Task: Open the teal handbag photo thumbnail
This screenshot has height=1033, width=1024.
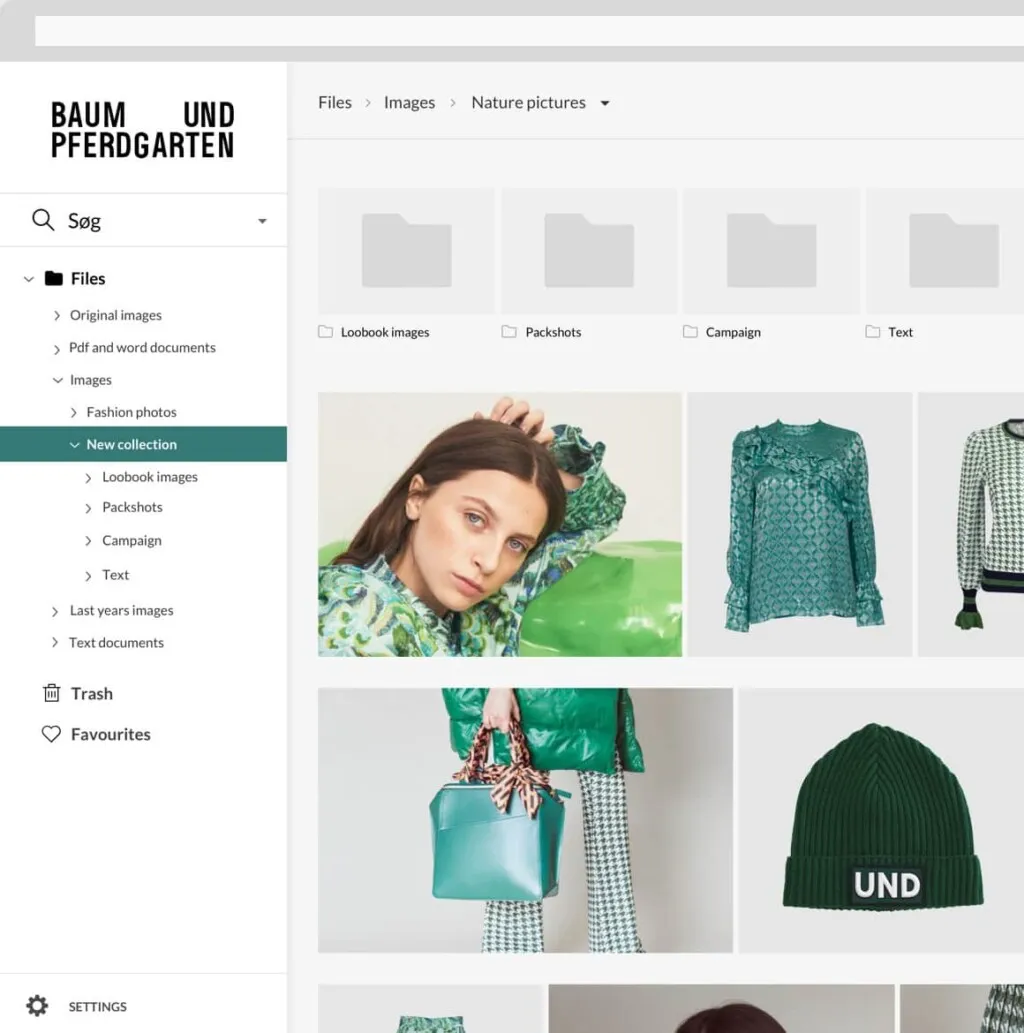Action: click(x=525, y=820)
